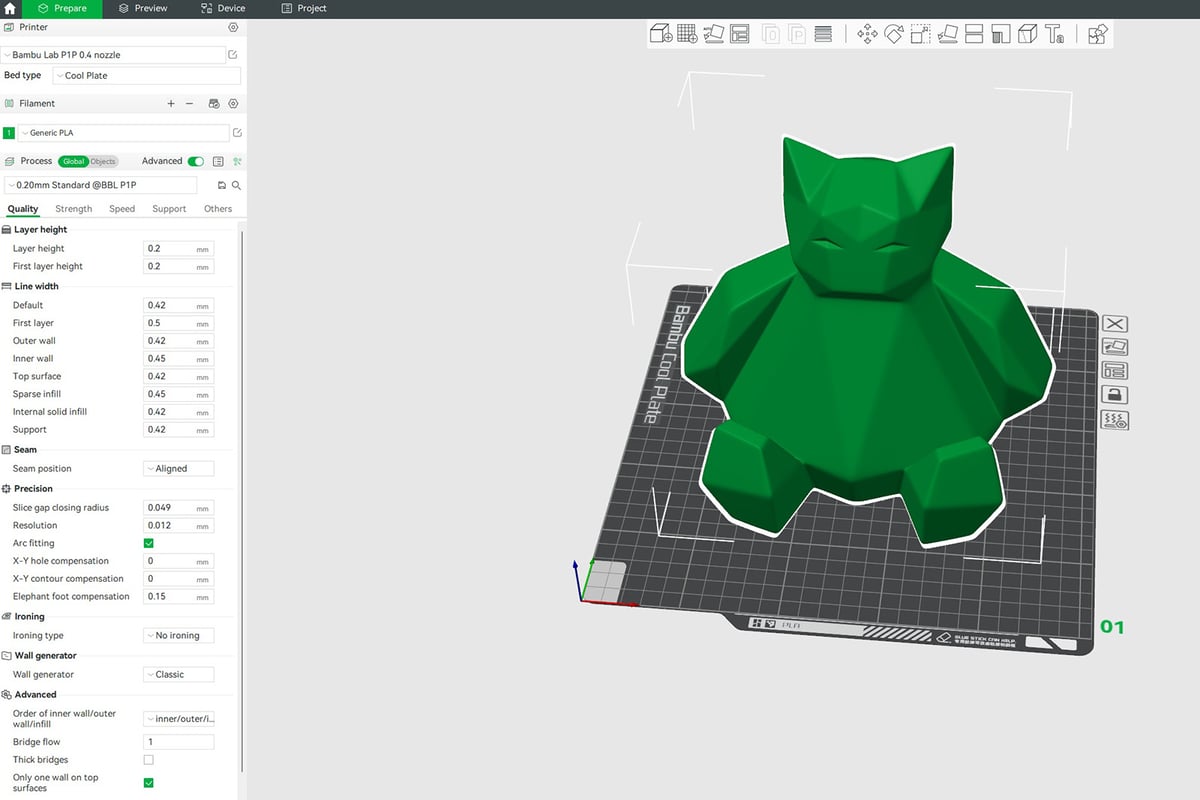Open plate 01 settings icon
This screenshot has width=1200, height=800.
click(1115, 420)
